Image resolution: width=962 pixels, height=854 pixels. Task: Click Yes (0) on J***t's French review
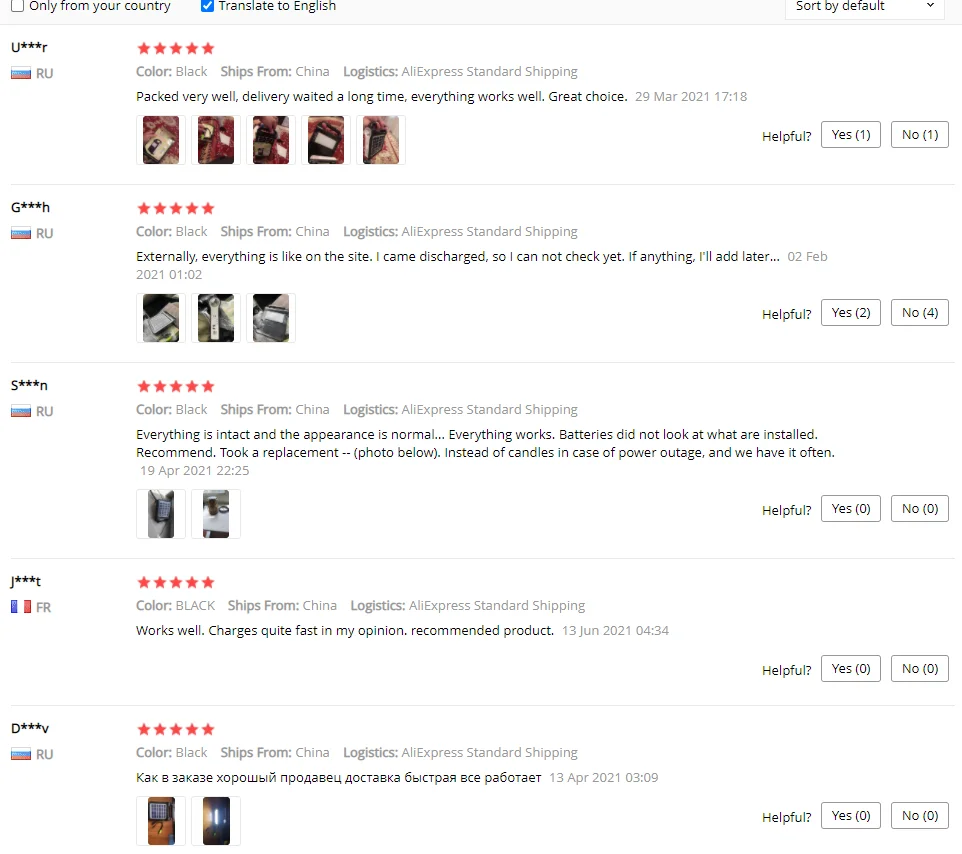(850, 669)
